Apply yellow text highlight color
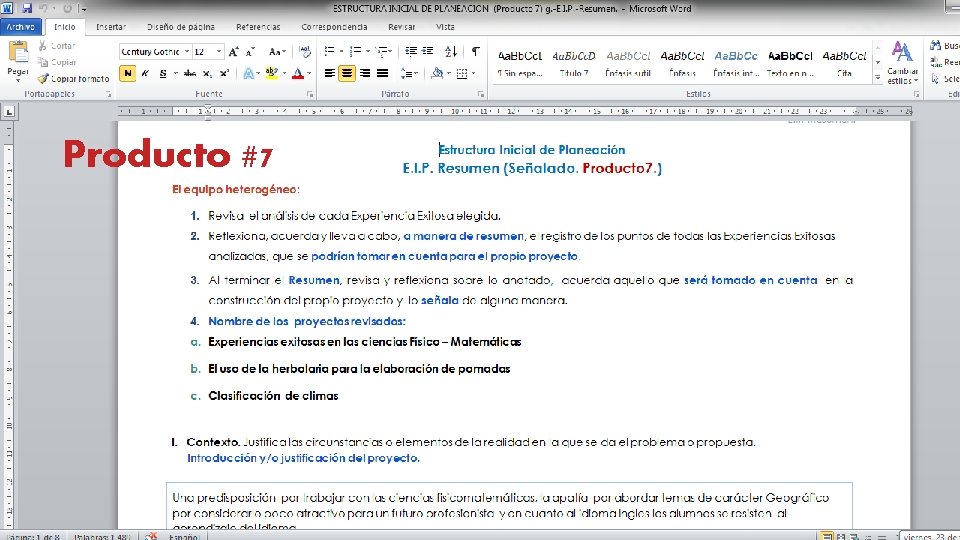Screen dimensions: 960x540 [x=272, y=73]
